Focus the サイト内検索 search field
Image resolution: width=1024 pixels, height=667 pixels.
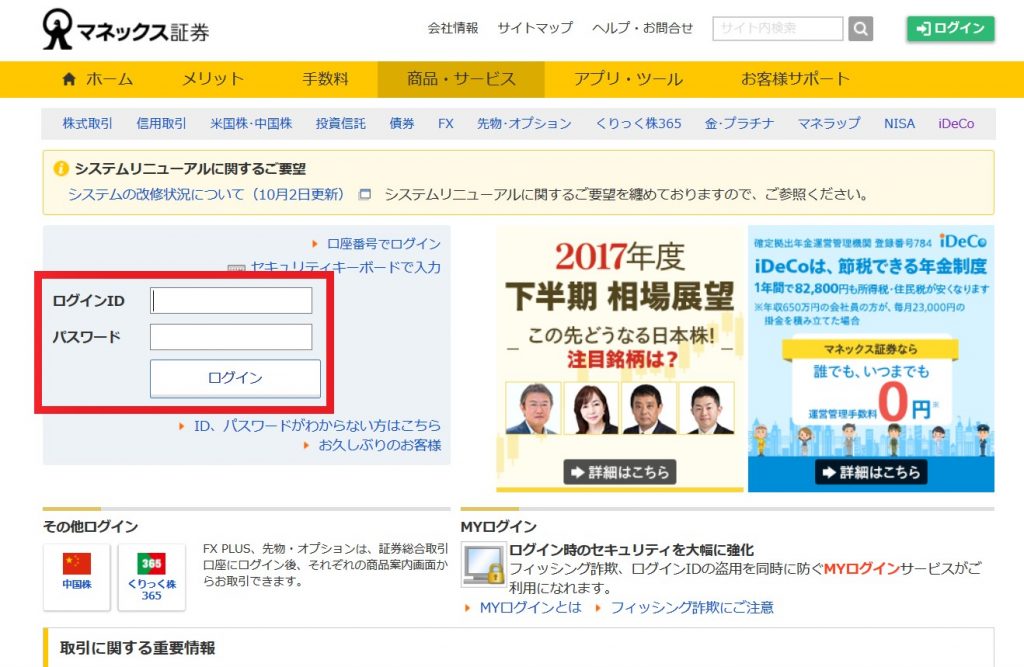(777, 29)
